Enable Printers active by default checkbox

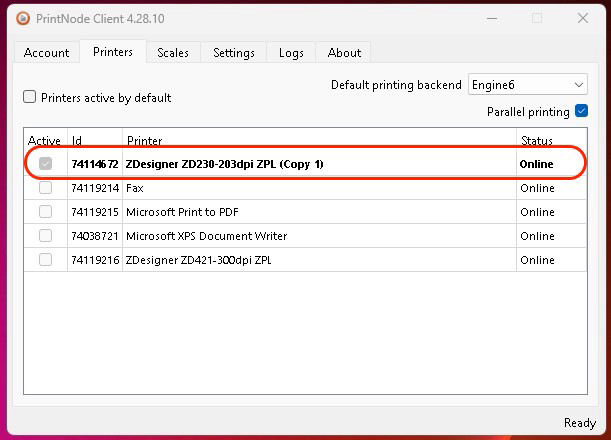(30, 97)
